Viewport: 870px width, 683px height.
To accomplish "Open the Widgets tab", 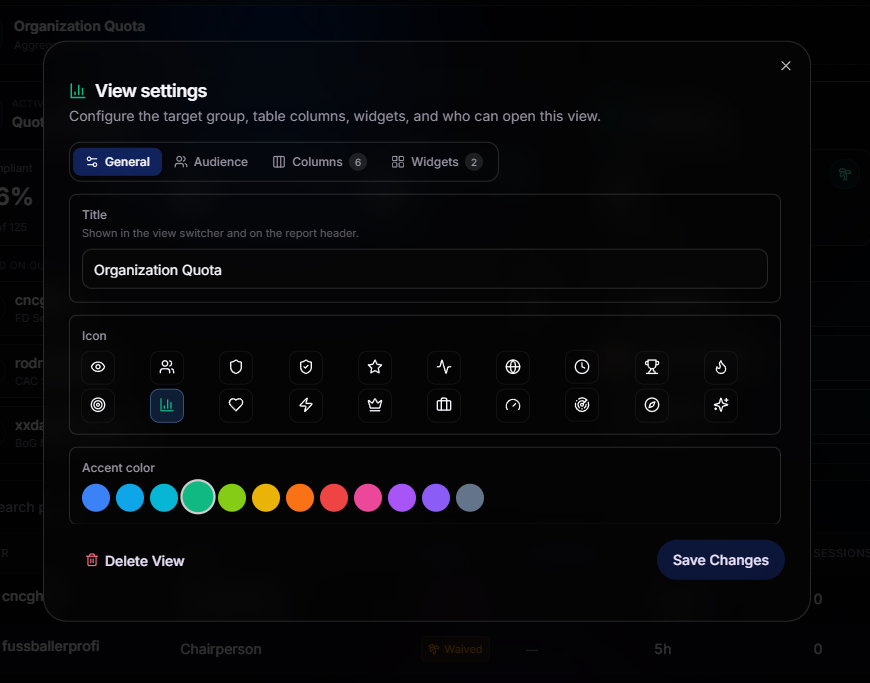I will (437, 162).
